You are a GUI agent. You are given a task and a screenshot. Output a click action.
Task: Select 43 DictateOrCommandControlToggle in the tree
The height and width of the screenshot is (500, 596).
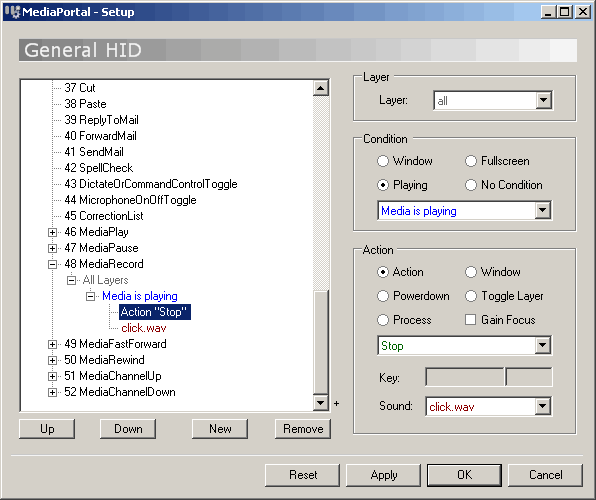pyautogui.click(x=151, y=184)
